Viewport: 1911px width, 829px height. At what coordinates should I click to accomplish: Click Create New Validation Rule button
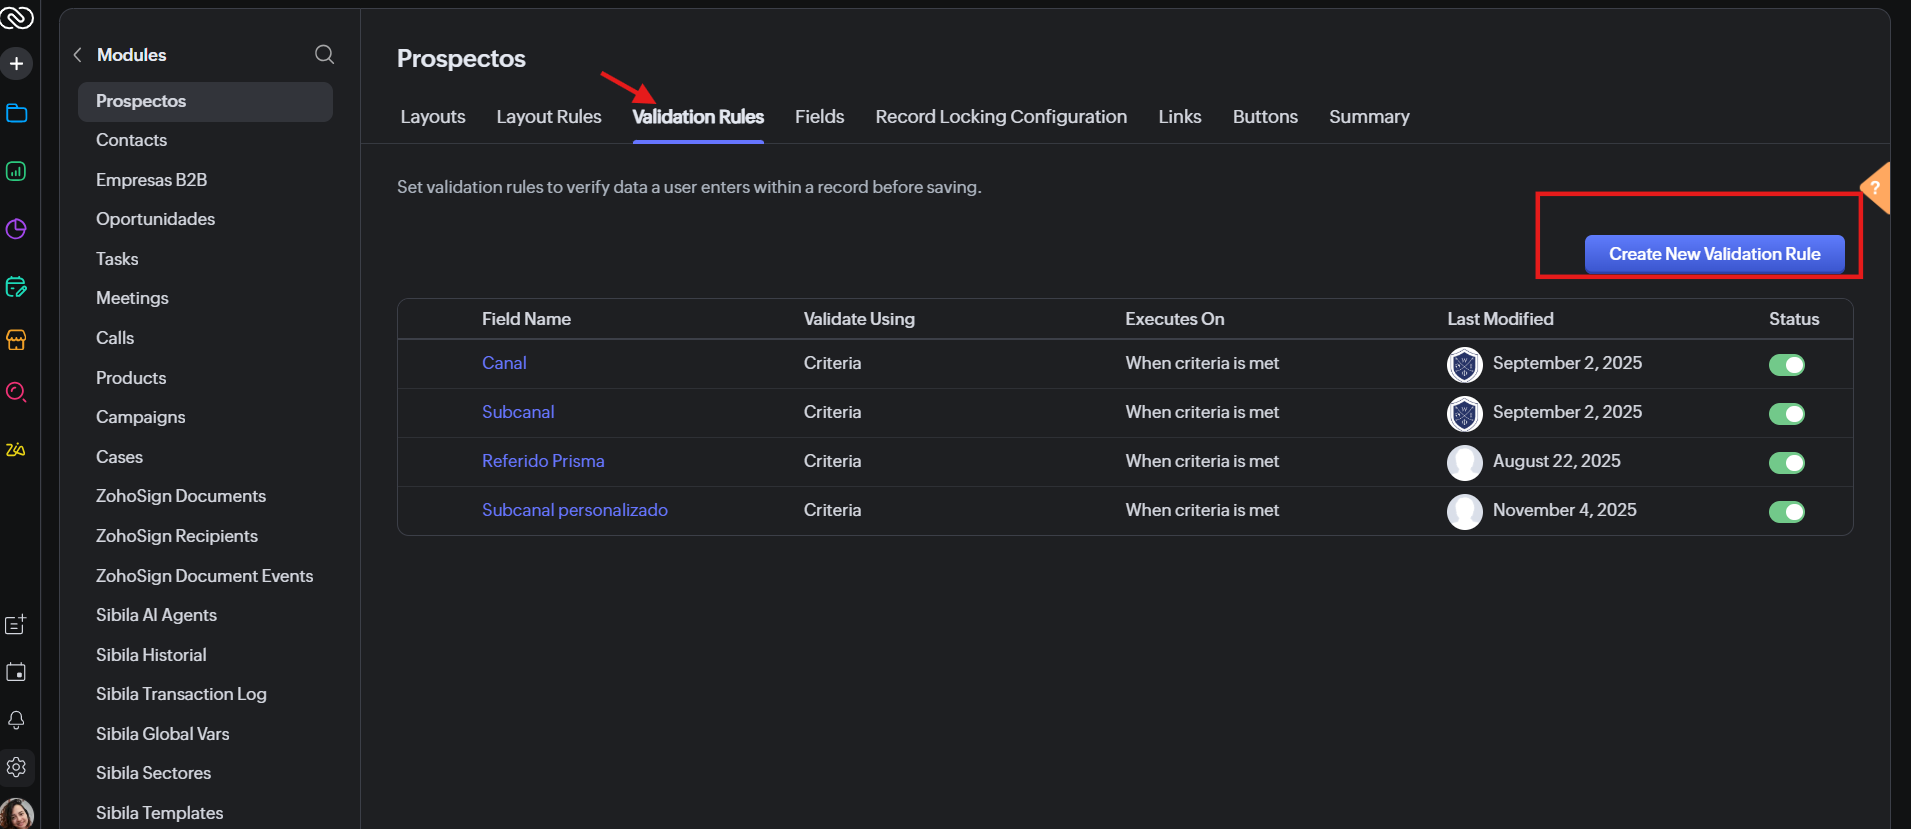click(x=1714, y=254)
